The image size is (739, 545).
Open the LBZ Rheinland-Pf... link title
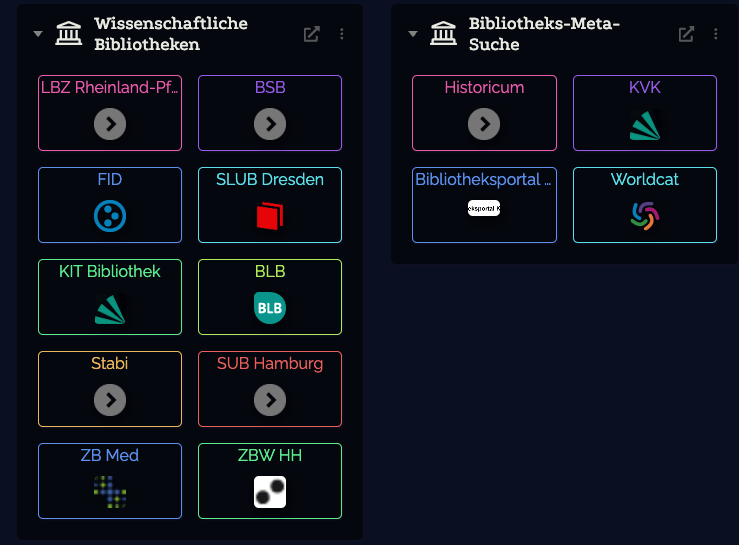tap(110, 88)
